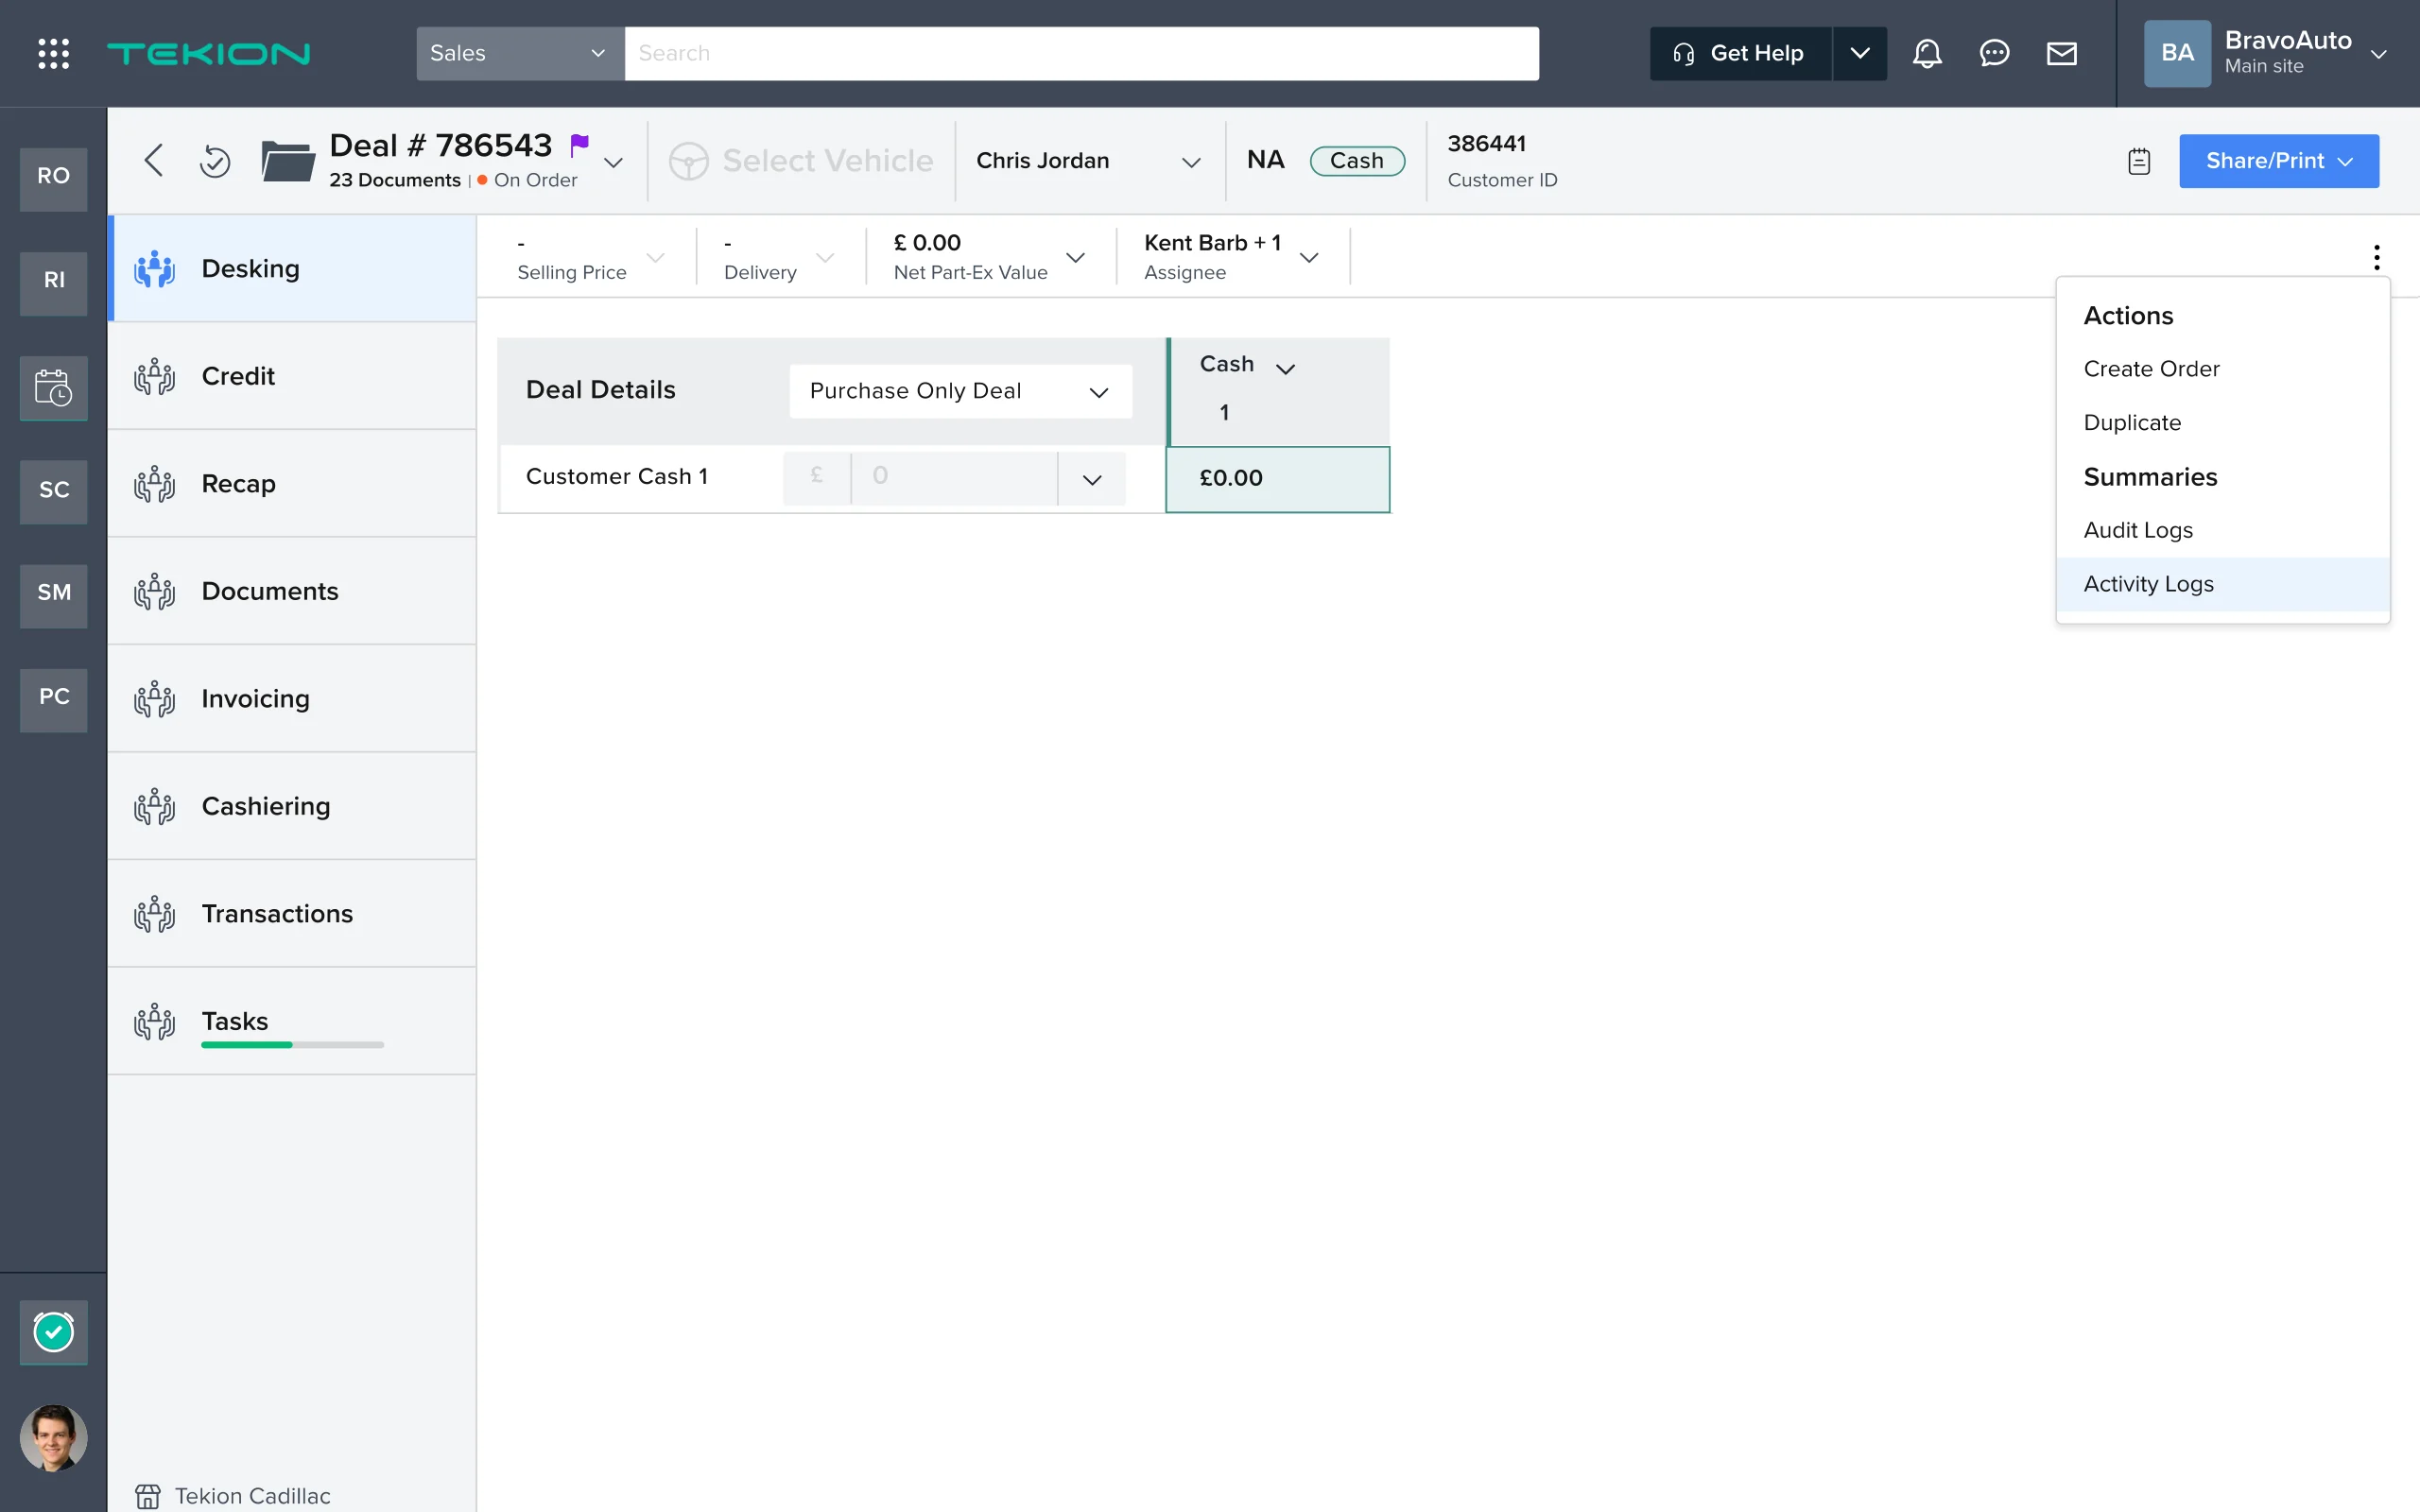
Task: Switch to the Credit tab
Action: pos(292,376)
